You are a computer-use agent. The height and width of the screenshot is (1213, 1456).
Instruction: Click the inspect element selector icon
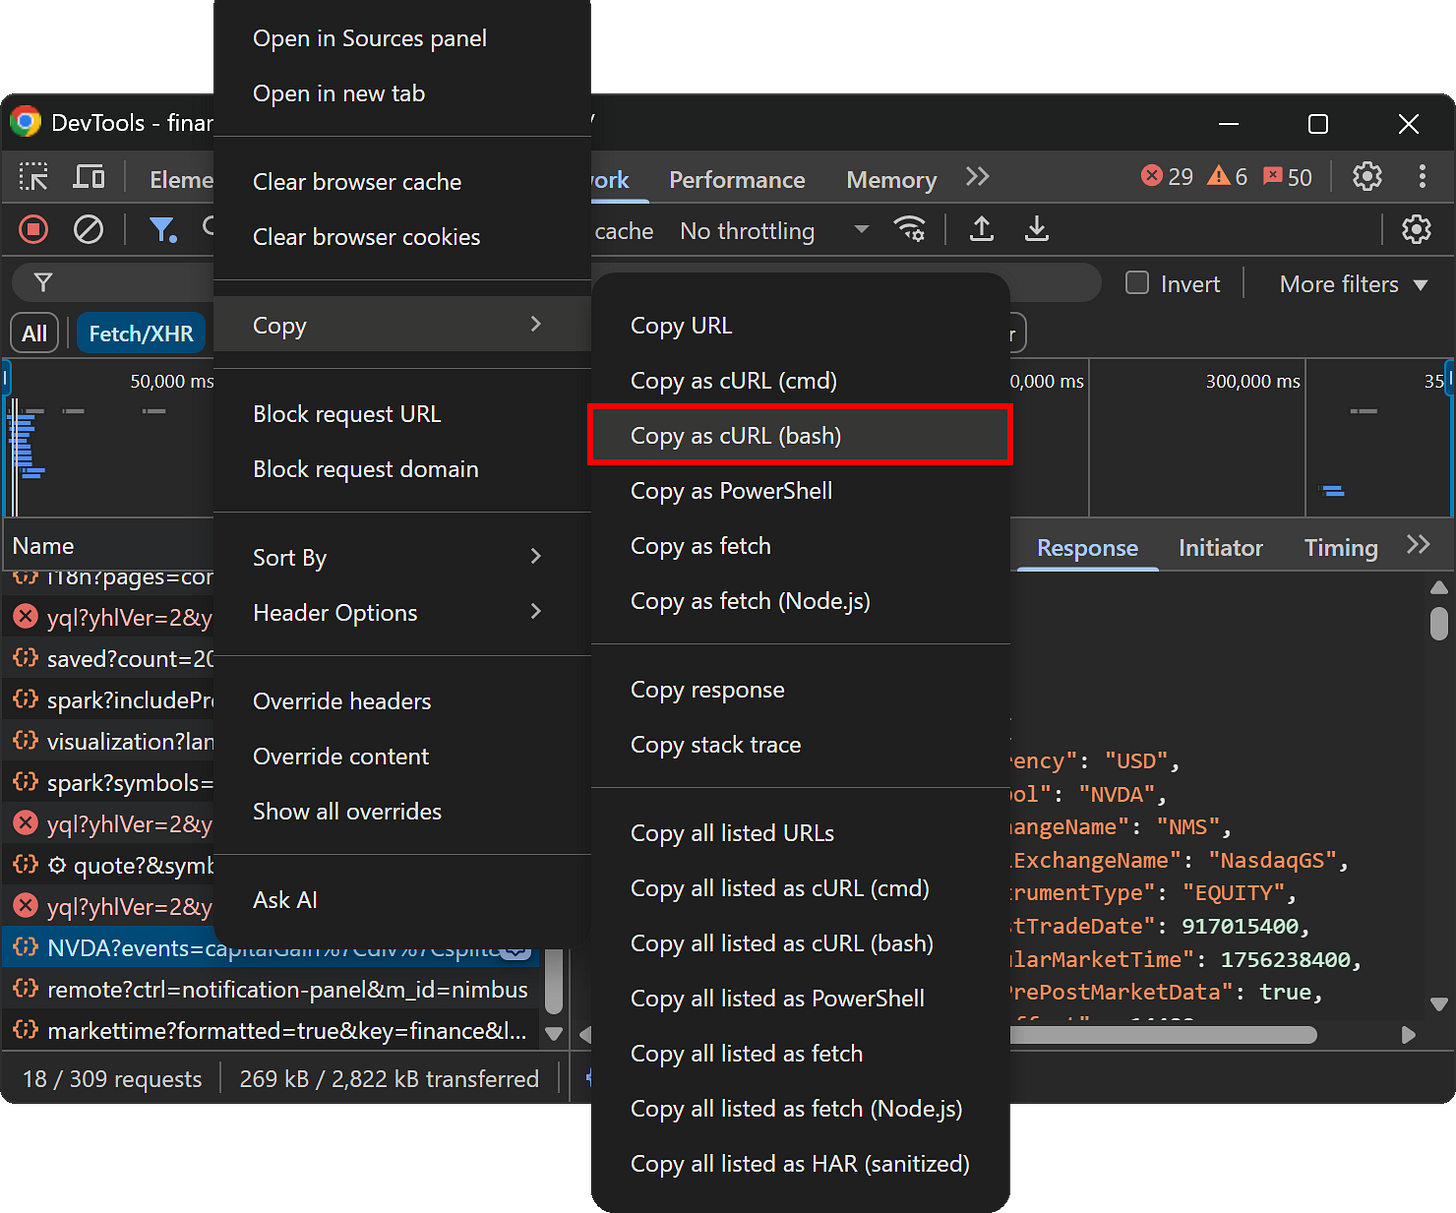[34, 178]
